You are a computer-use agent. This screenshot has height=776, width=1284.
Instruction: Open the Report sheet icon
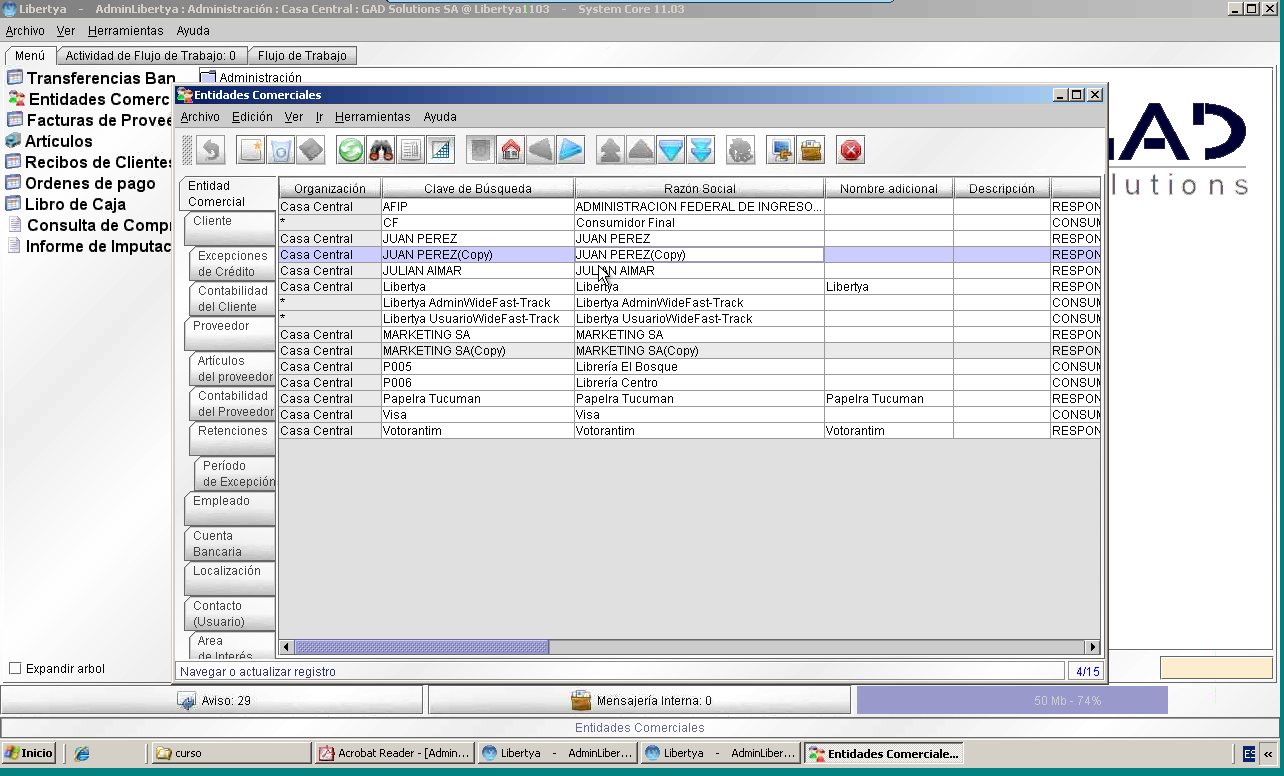point(411,150)
